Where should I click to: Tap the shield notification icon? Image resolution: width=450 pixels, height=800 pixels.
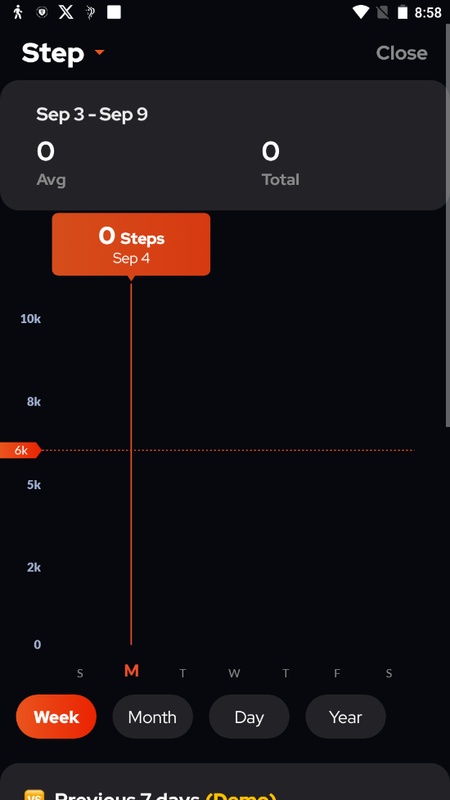(x=42, y=12)
